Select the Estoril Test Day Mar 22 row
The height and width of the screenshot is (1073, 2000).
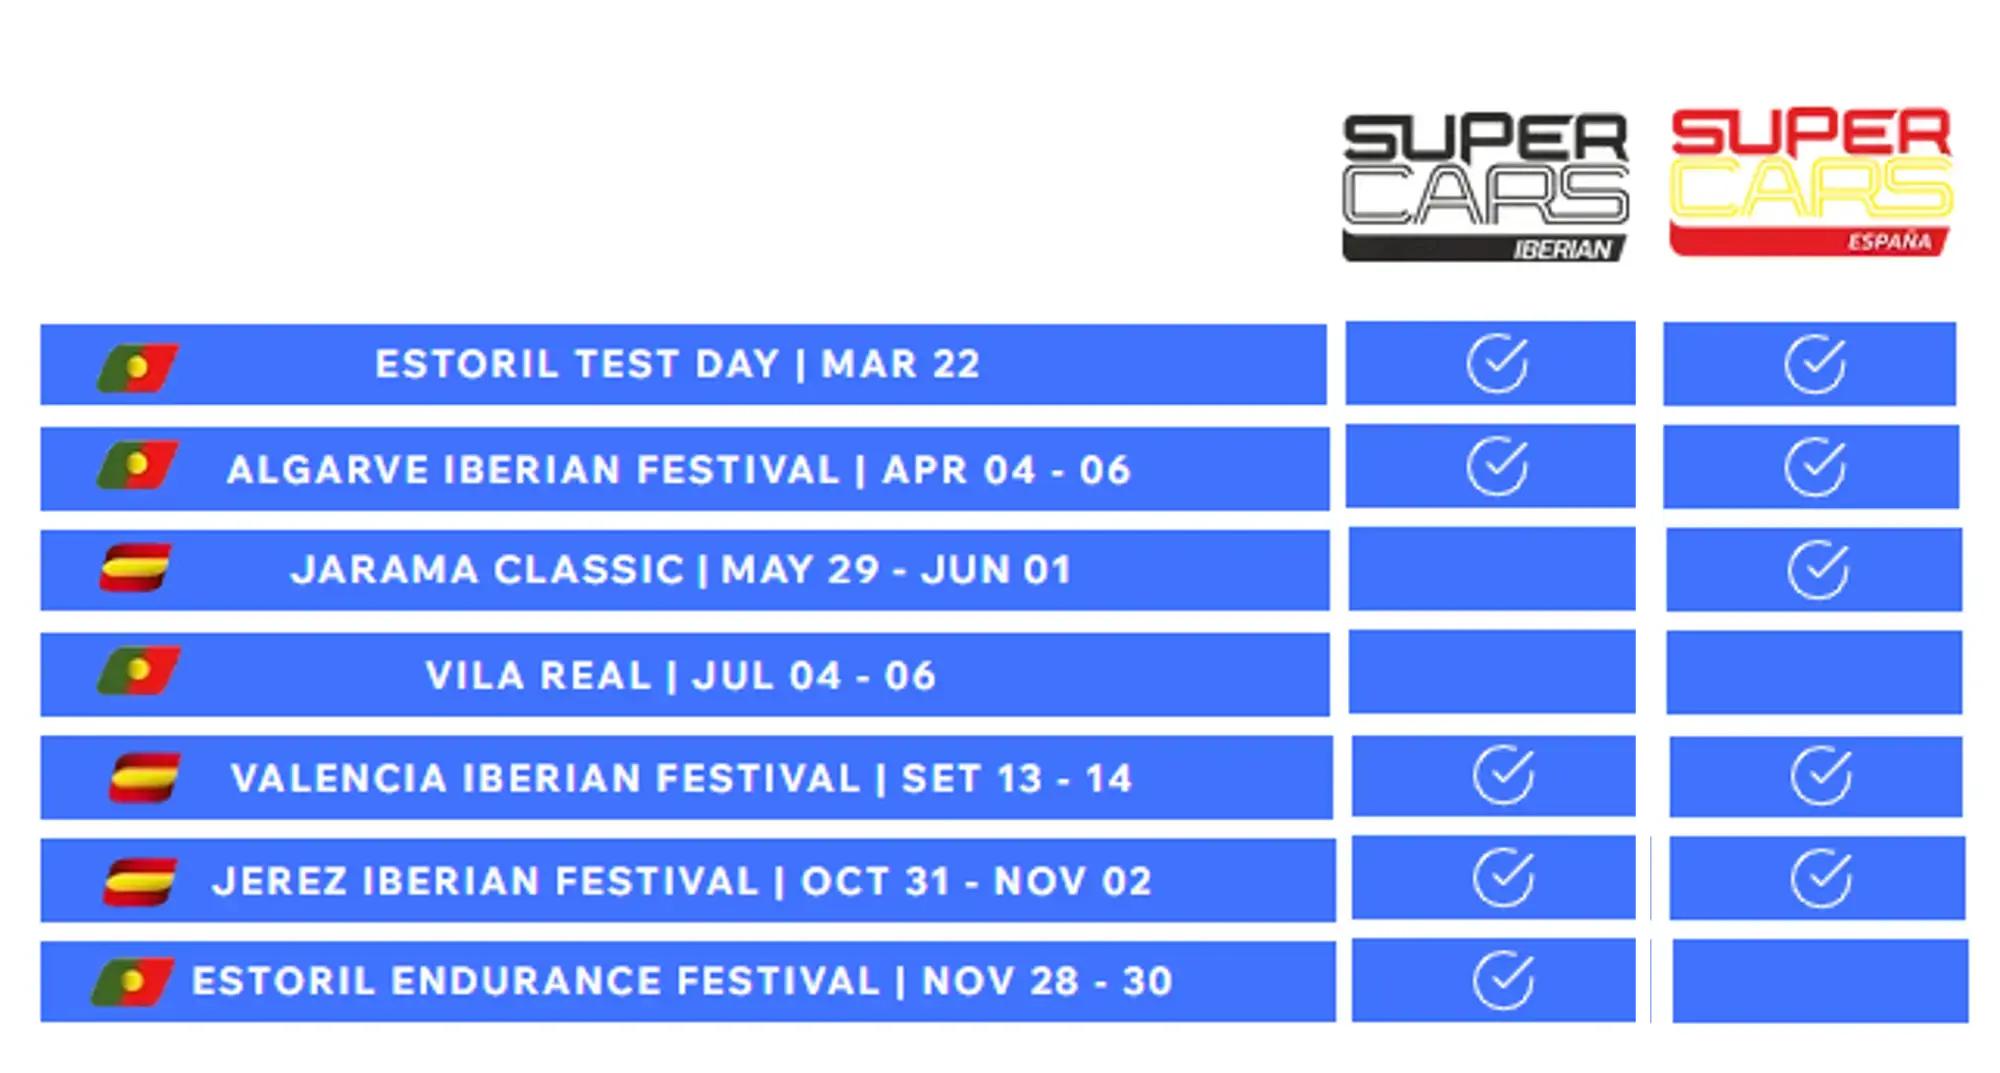[x=683, y=364]
